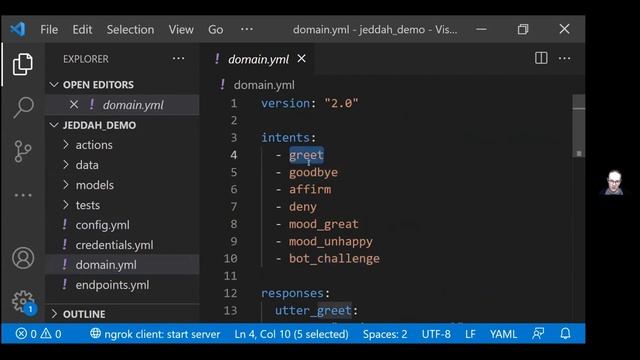Open the File menu
Image resolution: width=640 pixels, height=360 pixels.
coord(49,29)
